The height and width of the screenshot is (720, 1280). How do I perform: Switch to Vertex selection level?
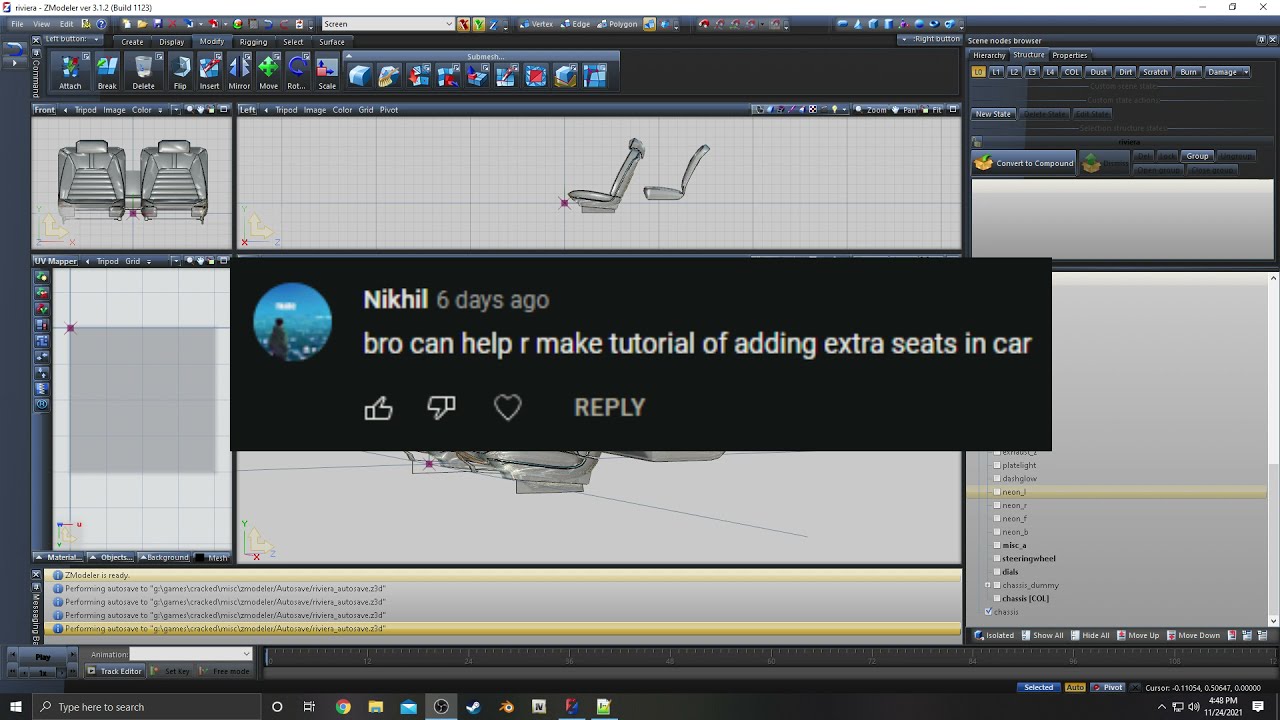coord(537,24)
